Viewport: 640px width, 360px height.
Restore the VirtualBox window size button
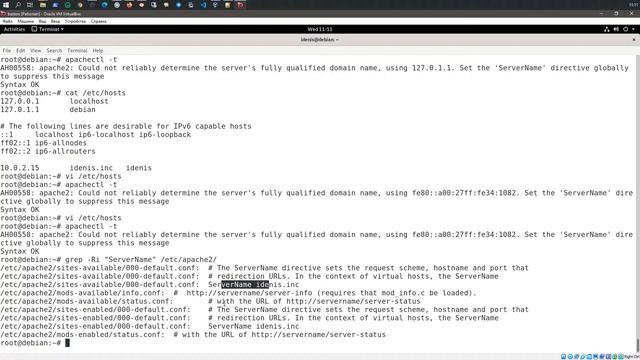point(616,13)
